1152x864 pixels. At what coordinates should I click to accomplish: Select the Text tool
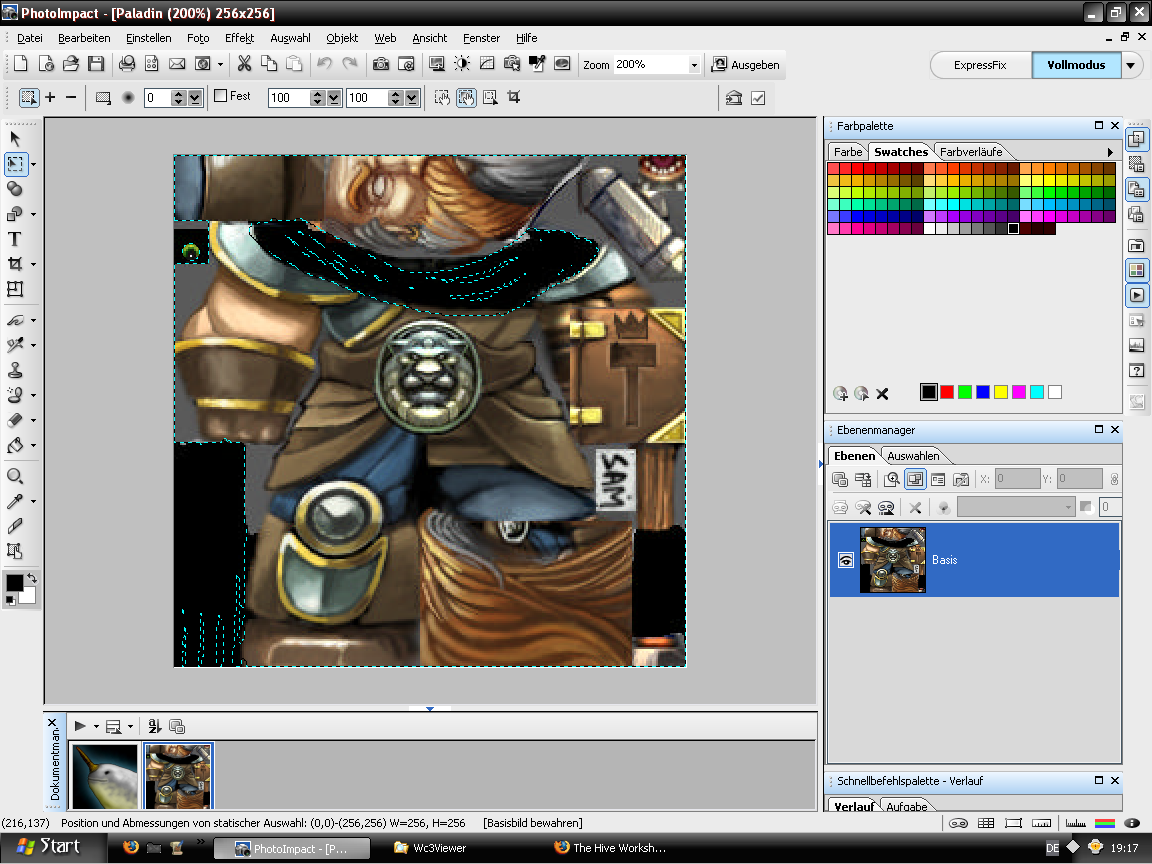15,239
